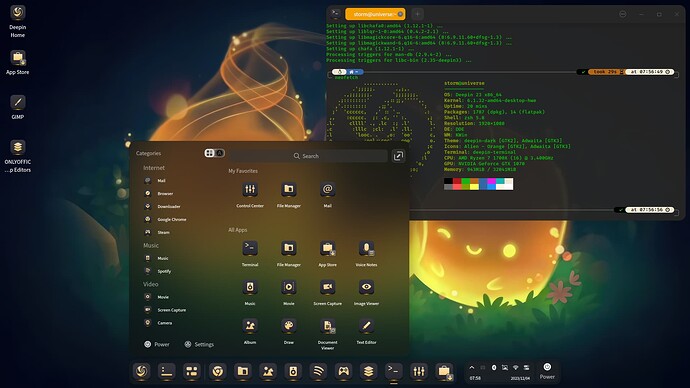The height and width of the screenshot is (388, 690).
Task: Open Spotify from the dock
Action: click(x=318, y=372)
